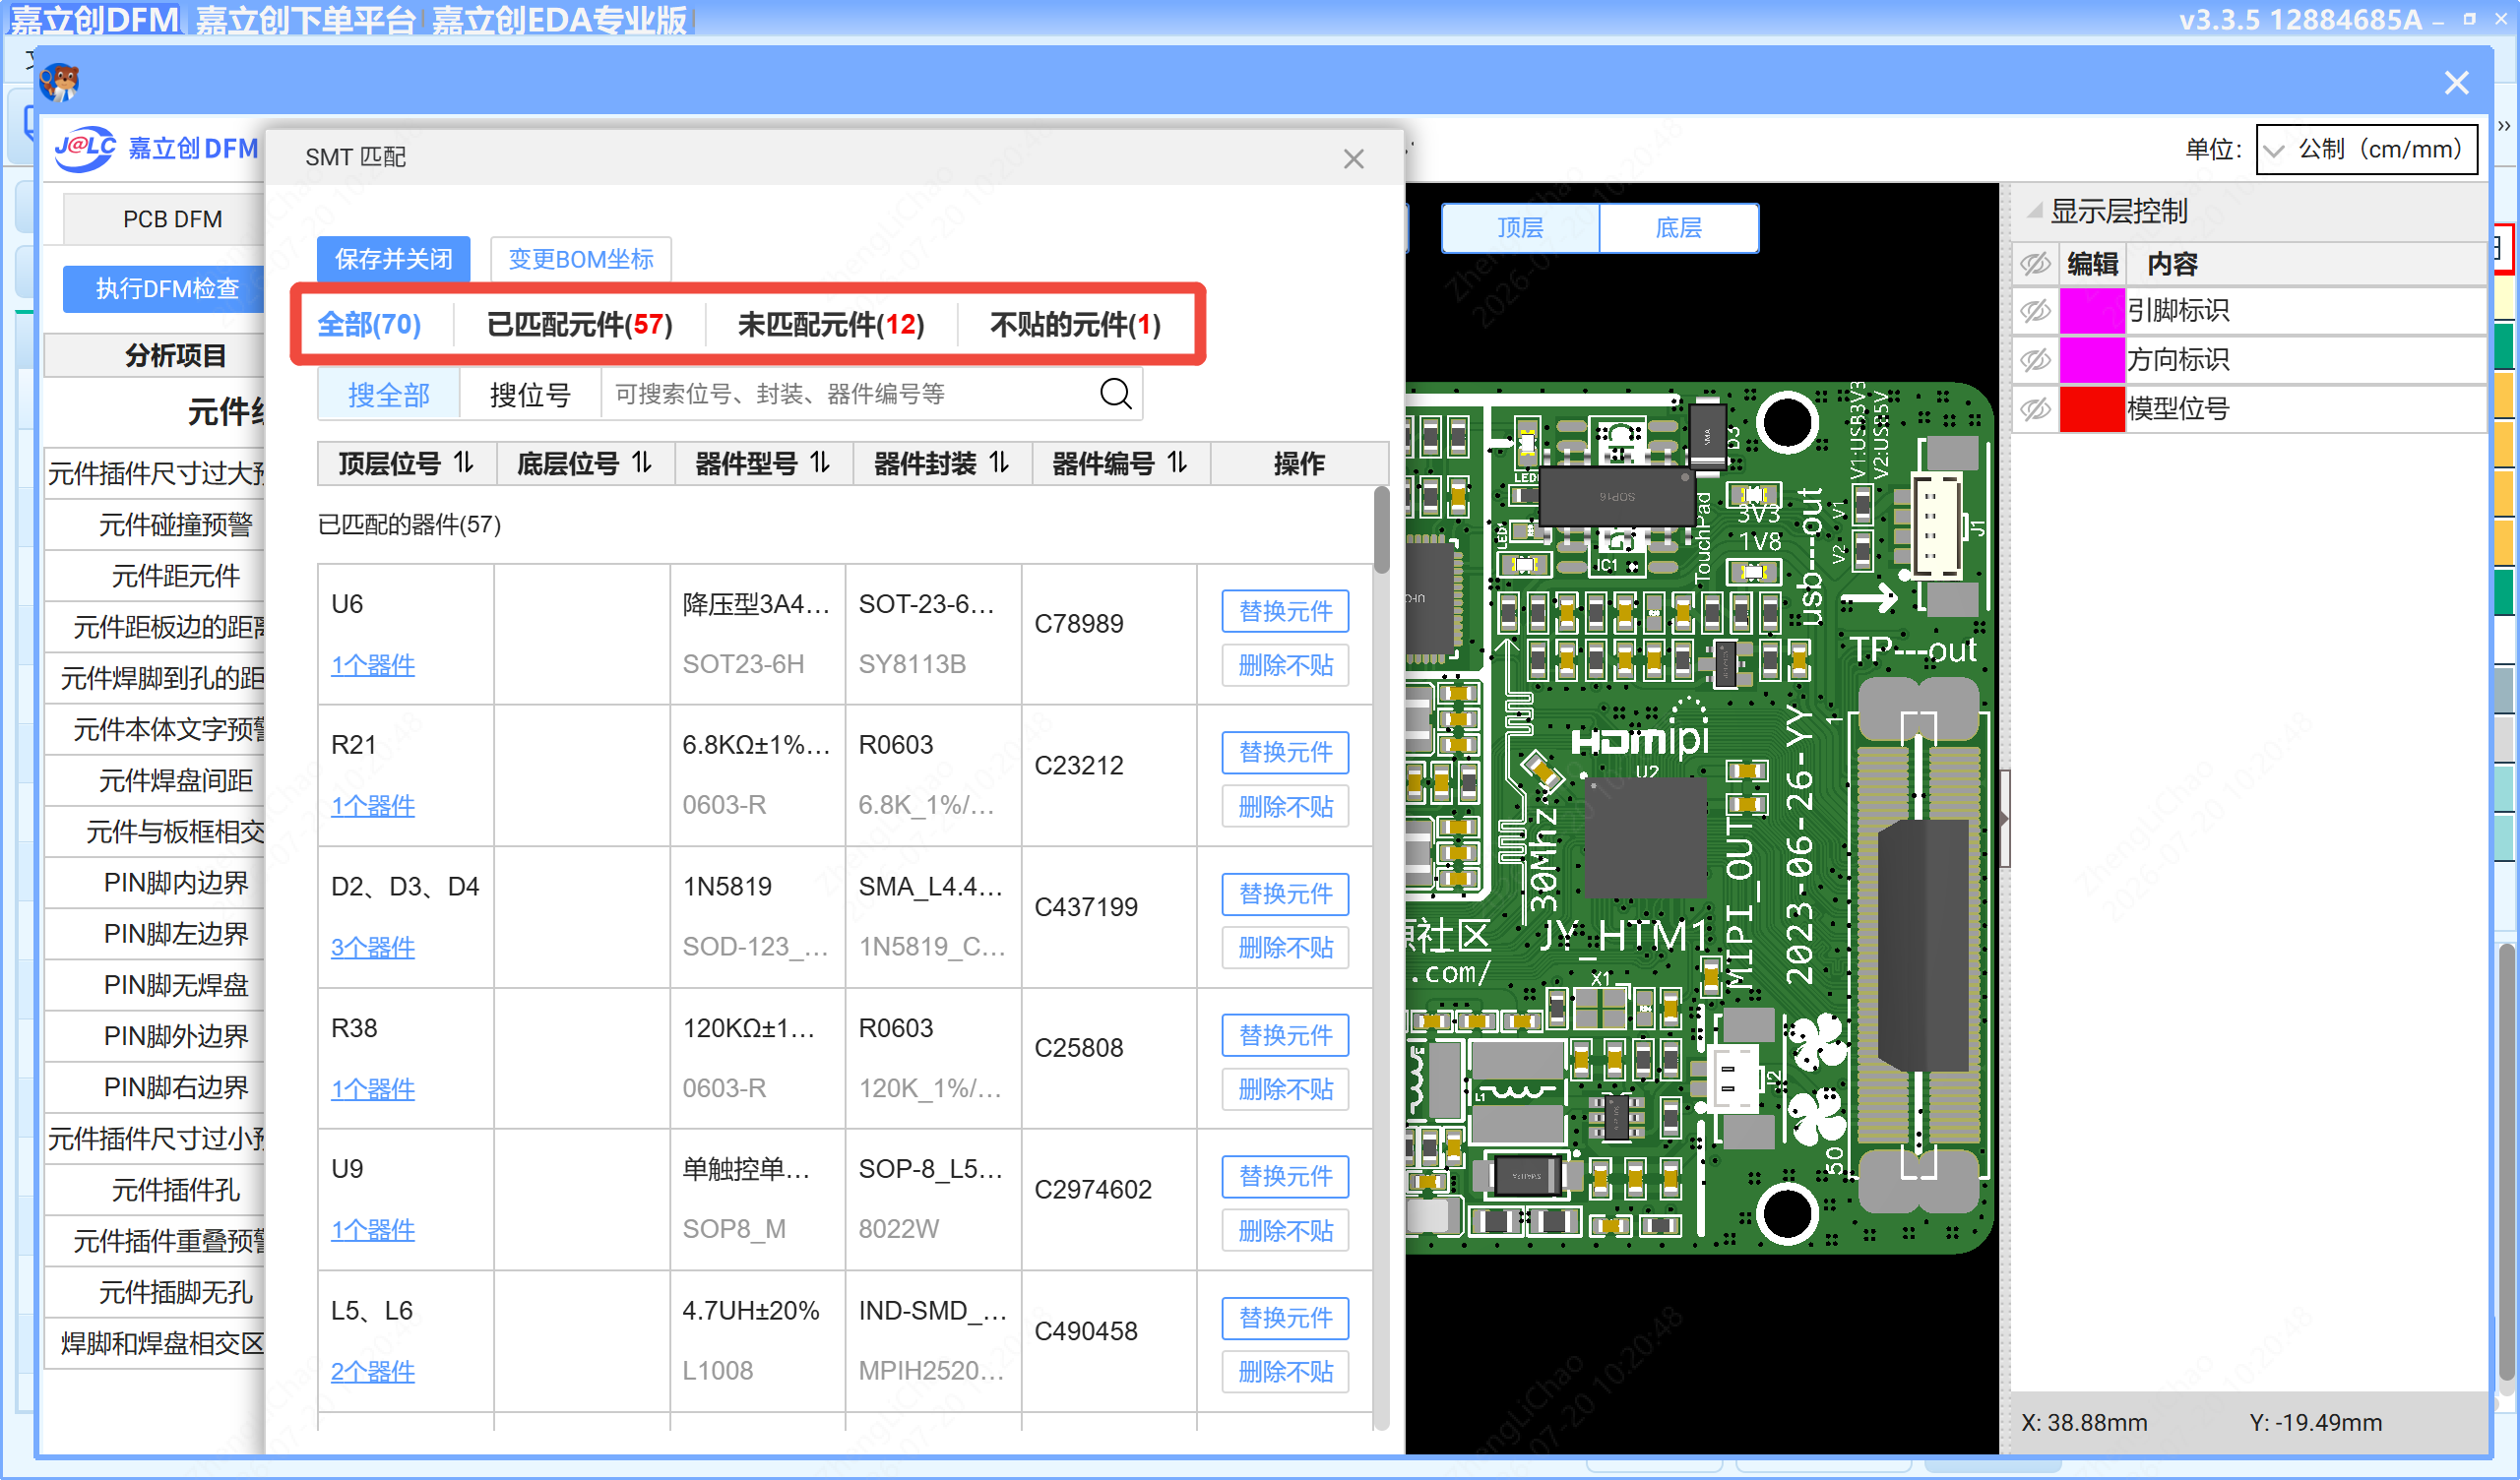Click 变更BOM坐标 button

(581, 260)
